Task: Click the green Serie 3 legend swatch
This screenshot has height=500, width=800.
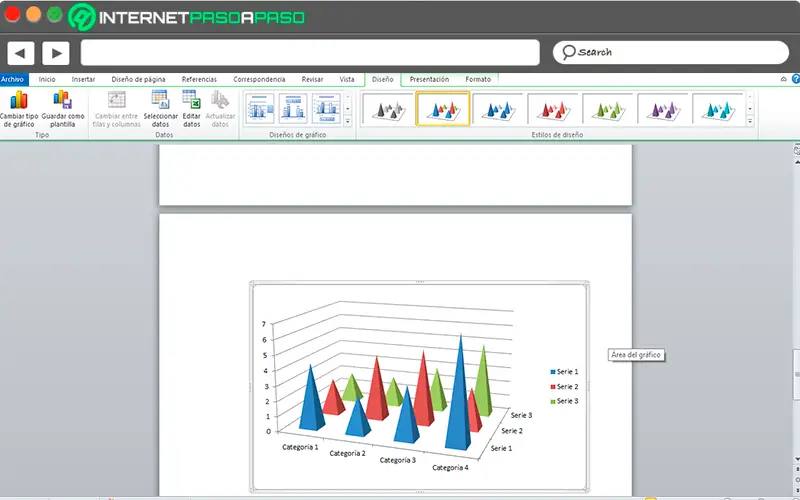Action: point(553,402)
